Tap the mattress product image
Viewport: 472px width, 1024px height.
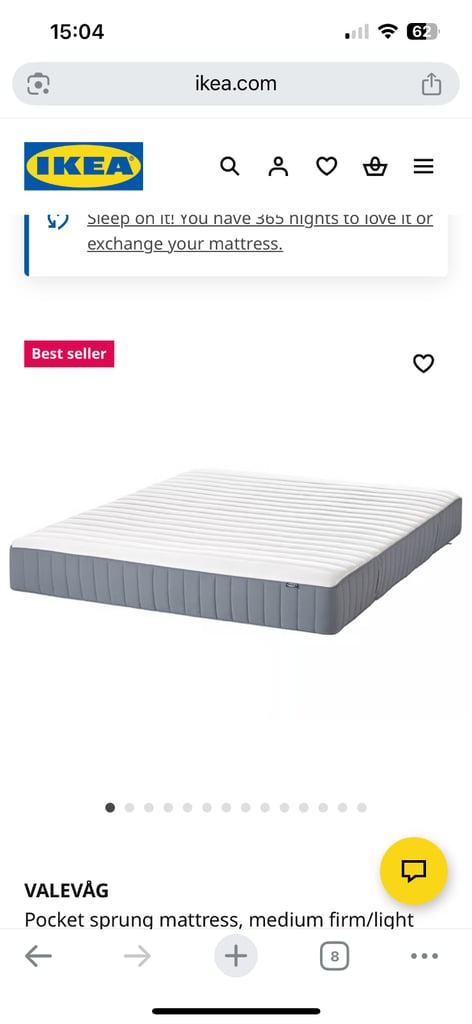tap(236, 552)
